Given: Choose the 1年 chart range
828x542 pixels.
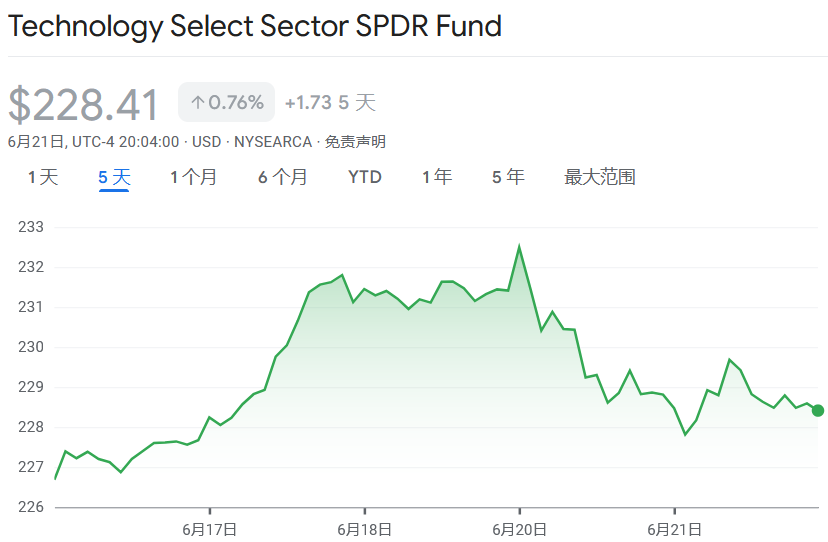Looking at the screenshot, I should tap(437, 177).
